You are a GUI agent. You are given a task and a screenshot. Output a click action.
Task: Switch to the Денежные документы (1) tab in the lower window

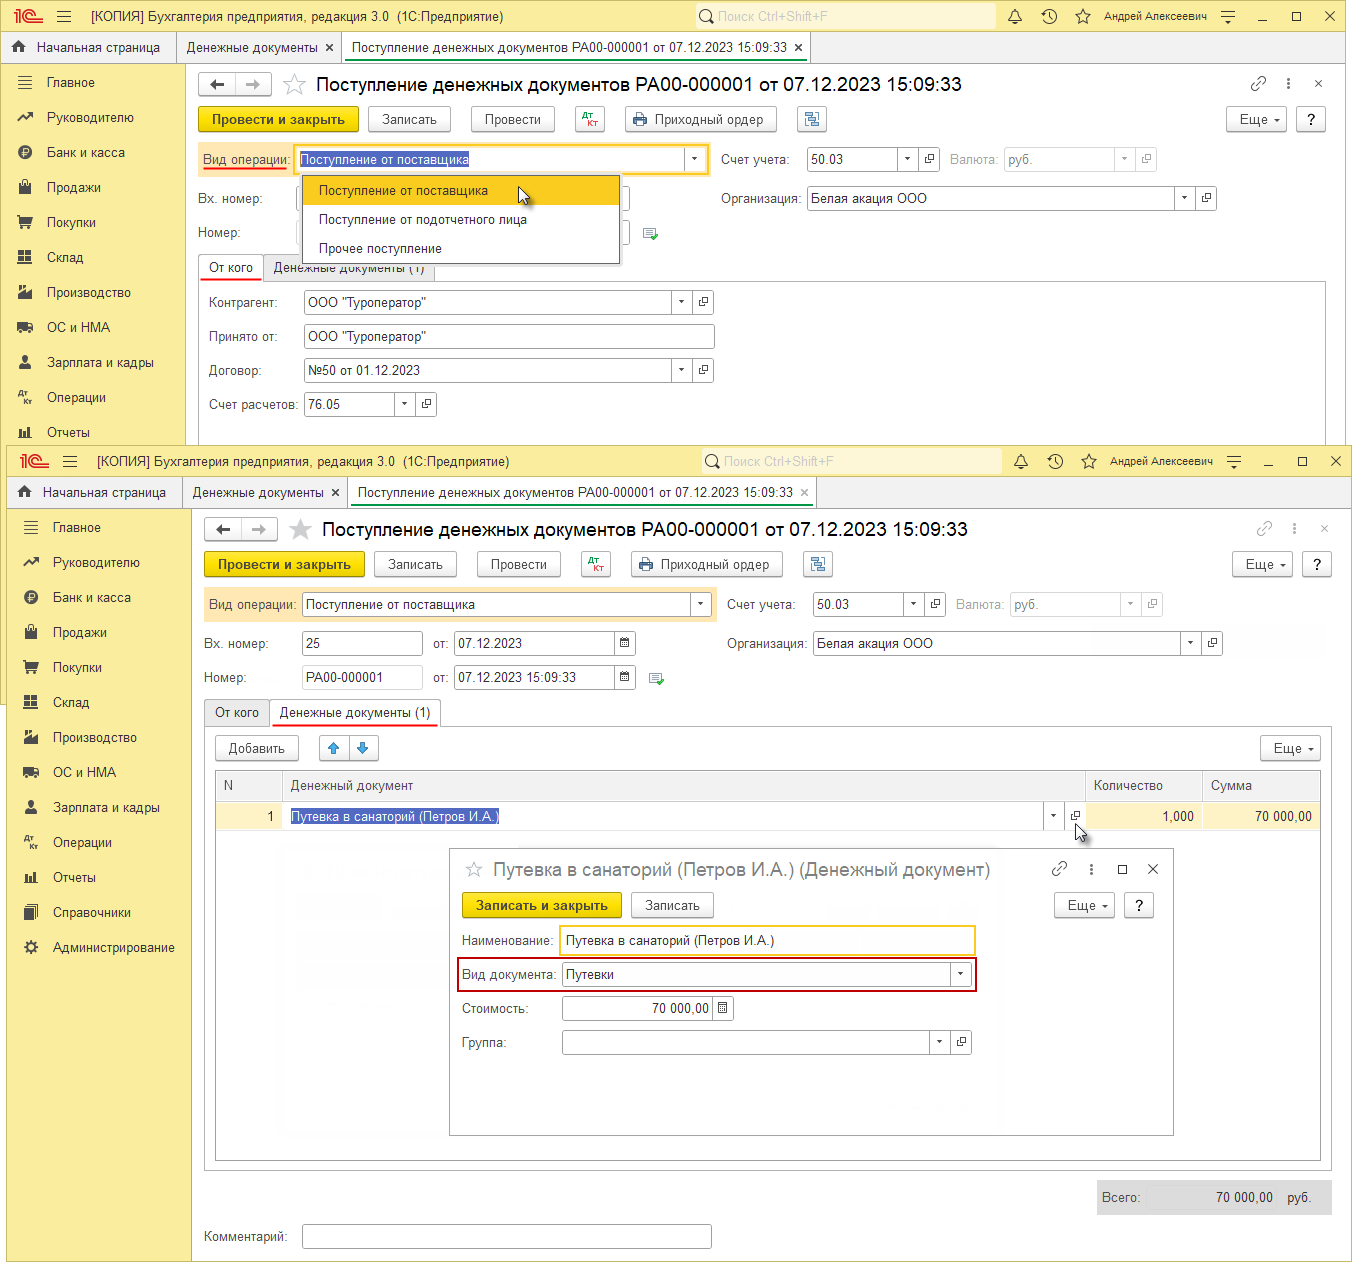click(x=355, y=712)
